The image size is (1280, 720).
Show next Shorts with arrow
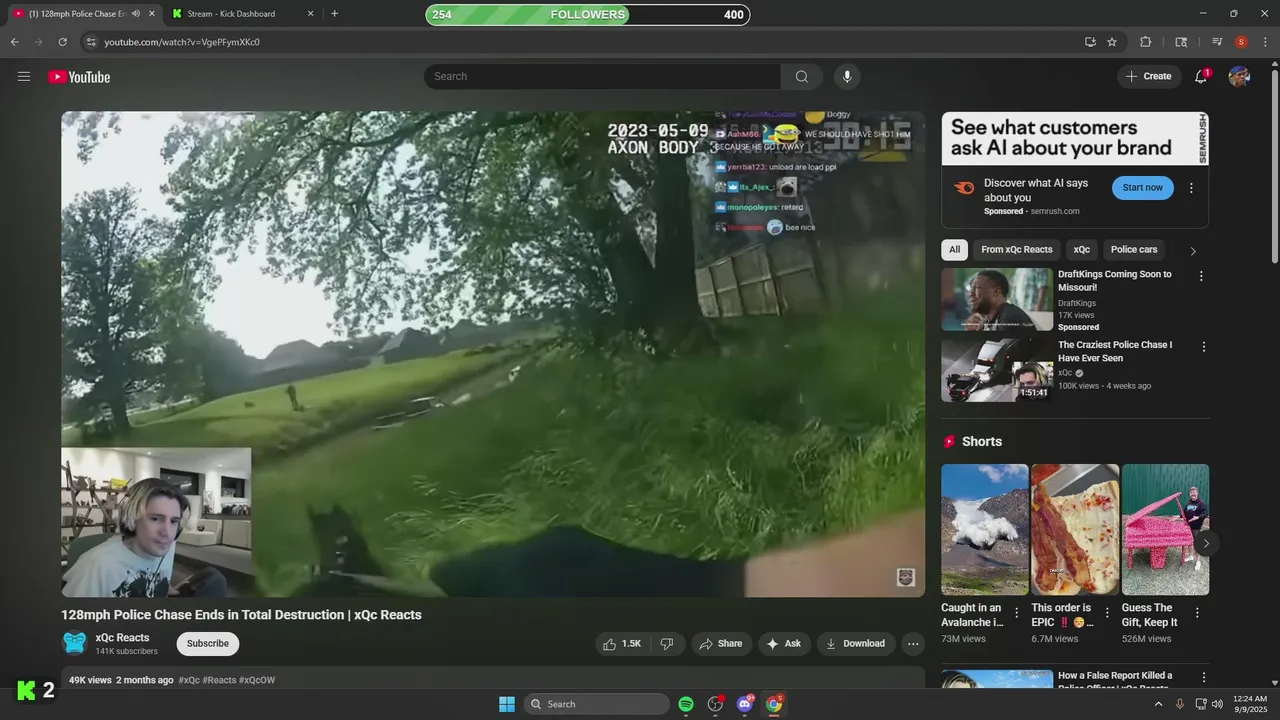click(1206, 544)
